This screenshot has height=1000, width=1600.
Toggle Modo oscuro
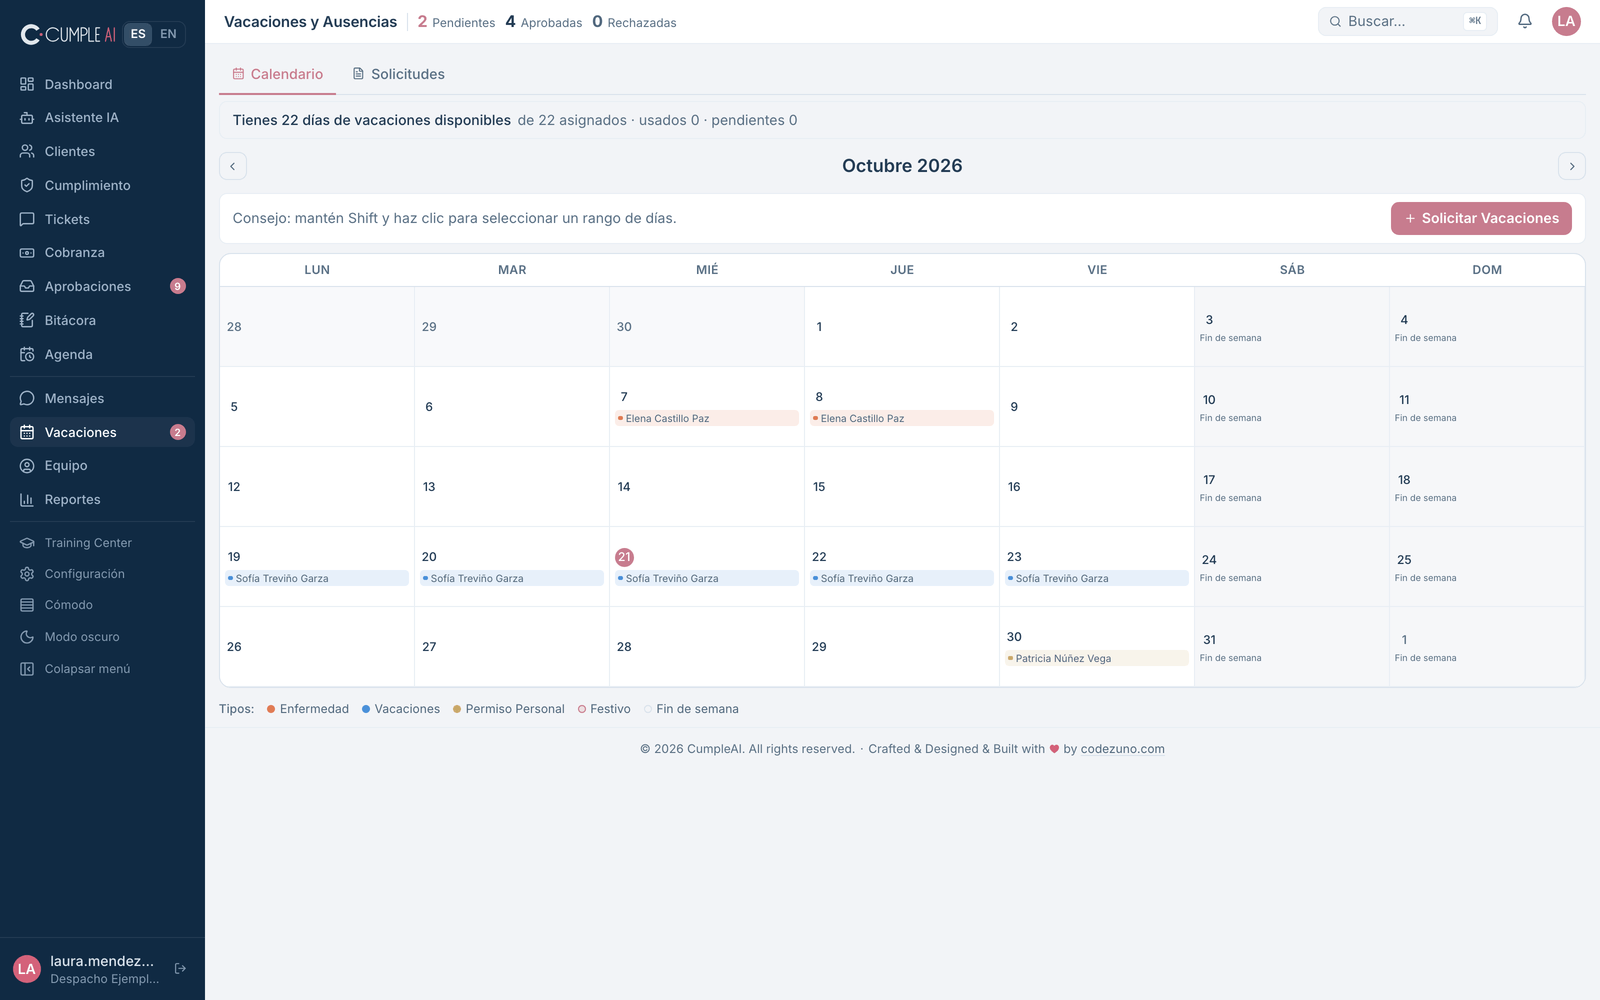click(x=101, y=637)
